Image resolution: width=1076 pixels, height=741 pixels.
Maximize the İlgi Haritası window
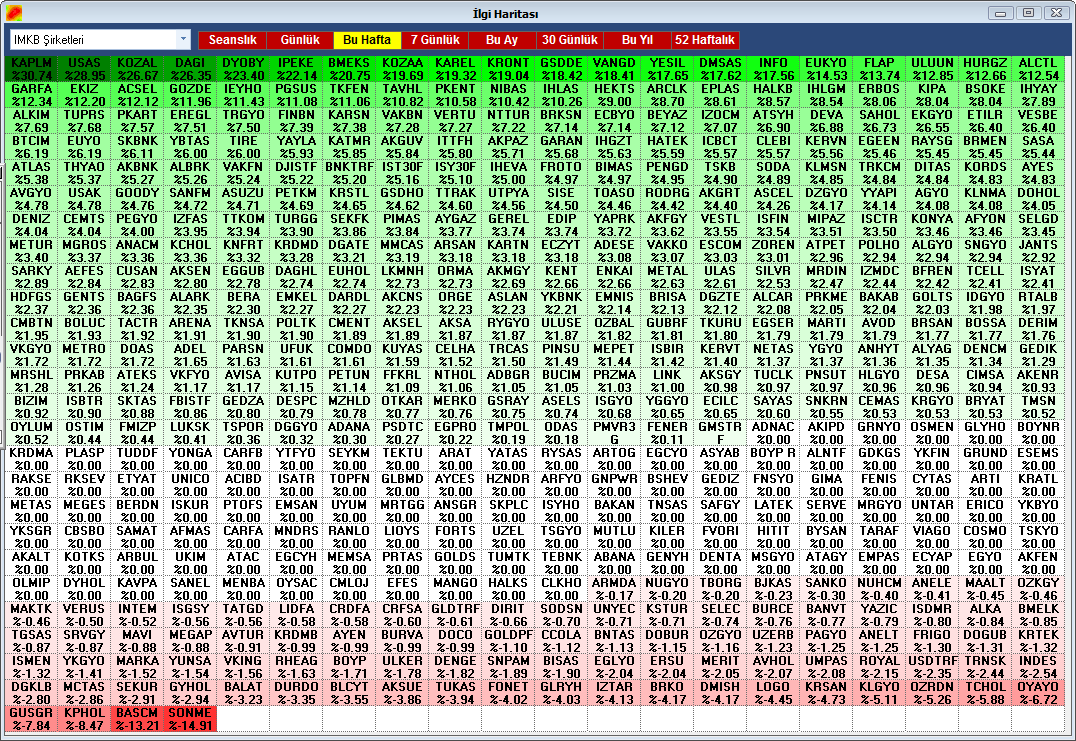[1028, 12]
